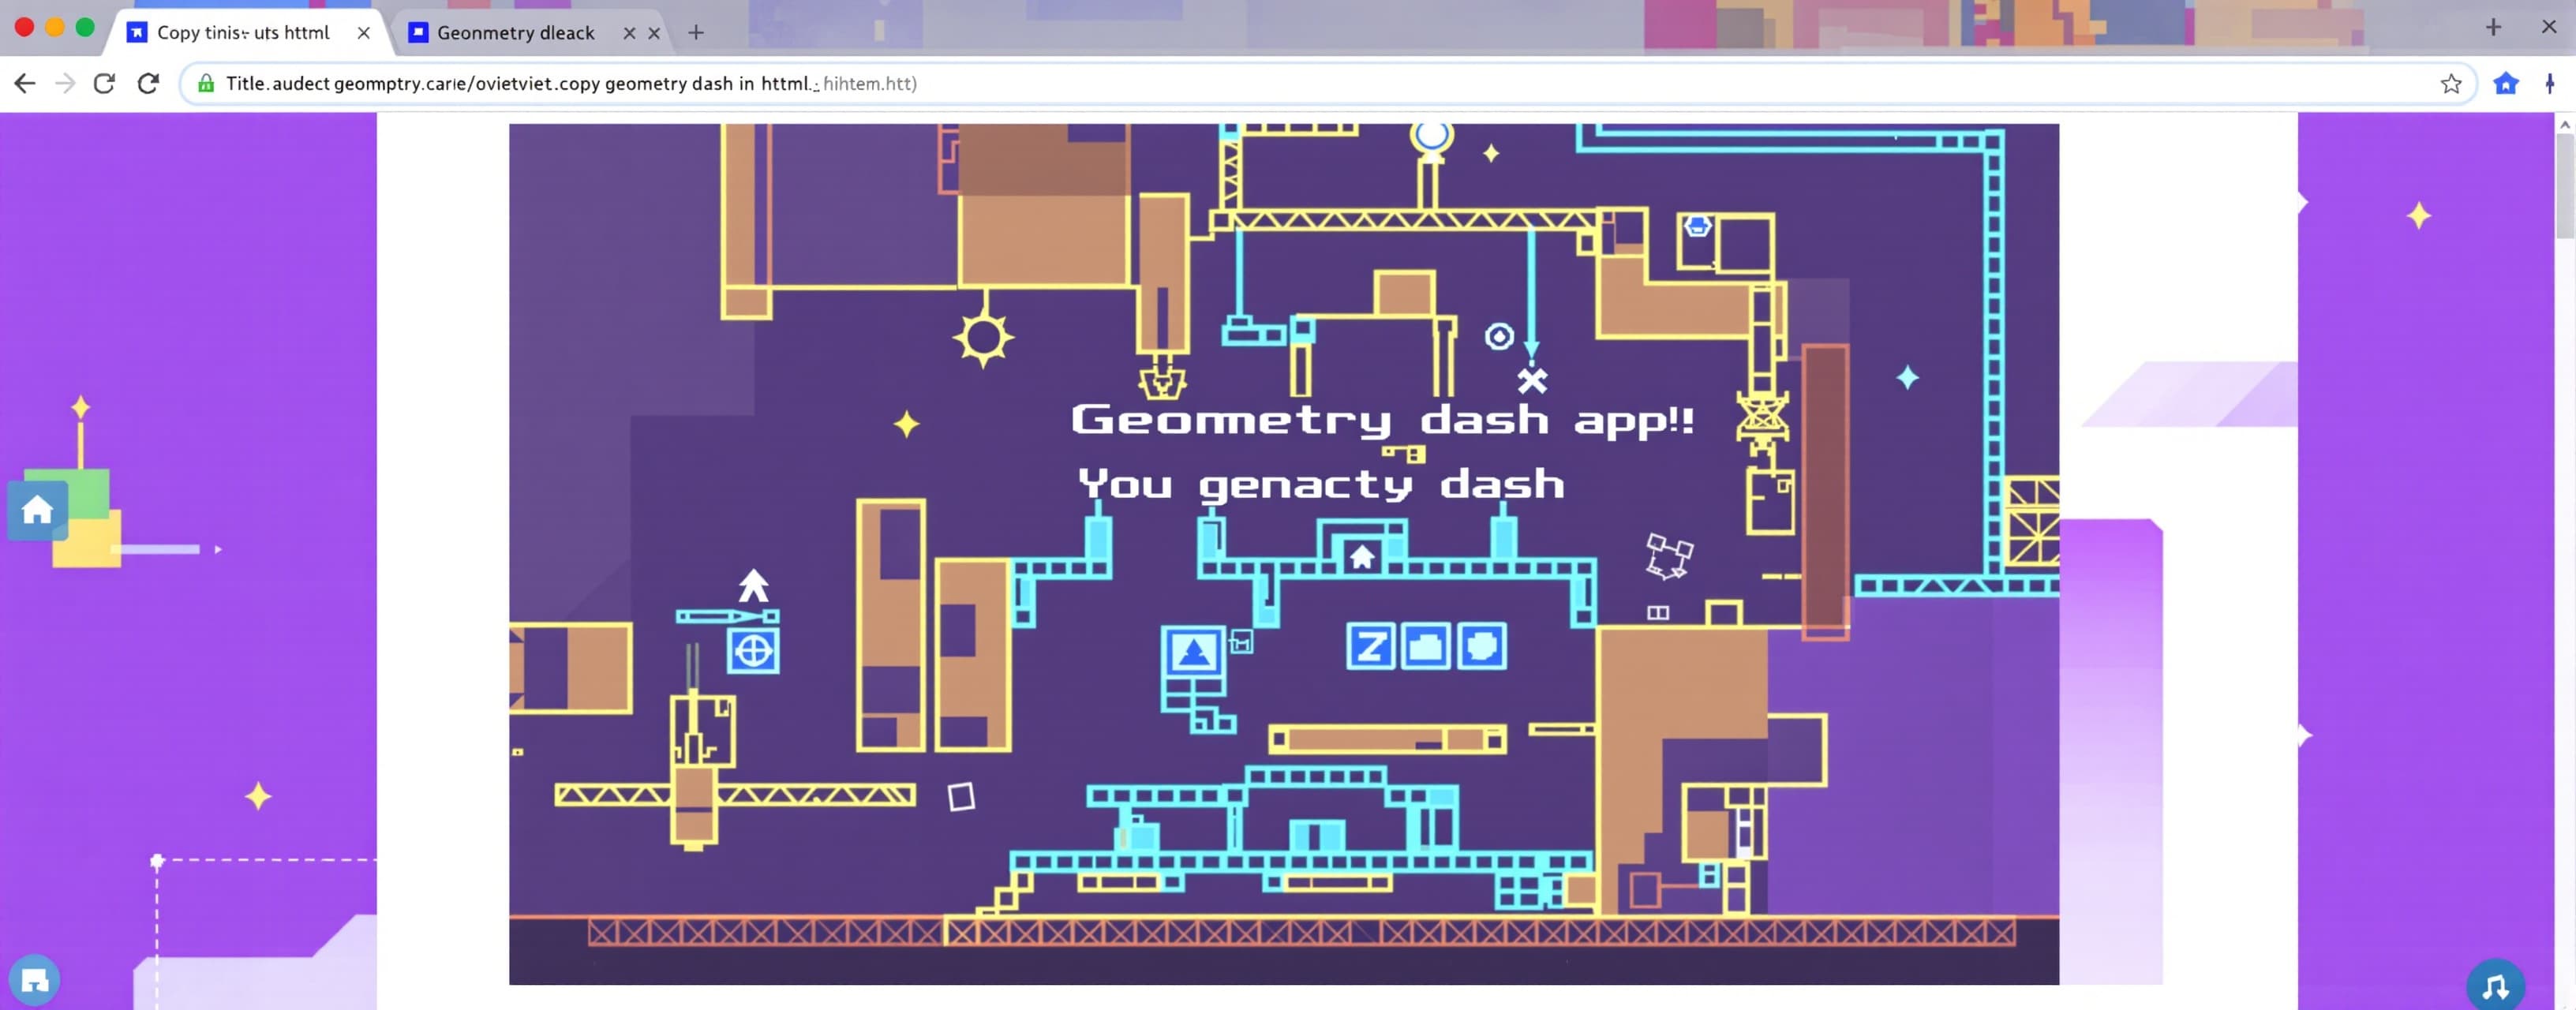
Task: Click macOS yellow minimize window button
Action: pos(55,28)
